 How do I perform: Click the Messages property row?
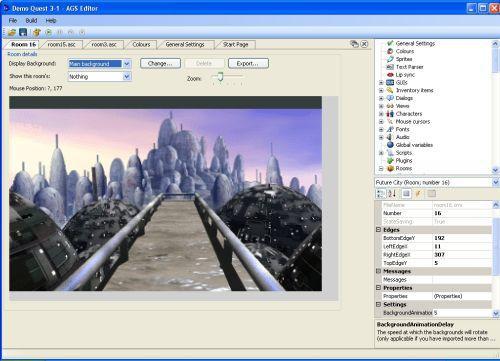click(x=437, y=279)
